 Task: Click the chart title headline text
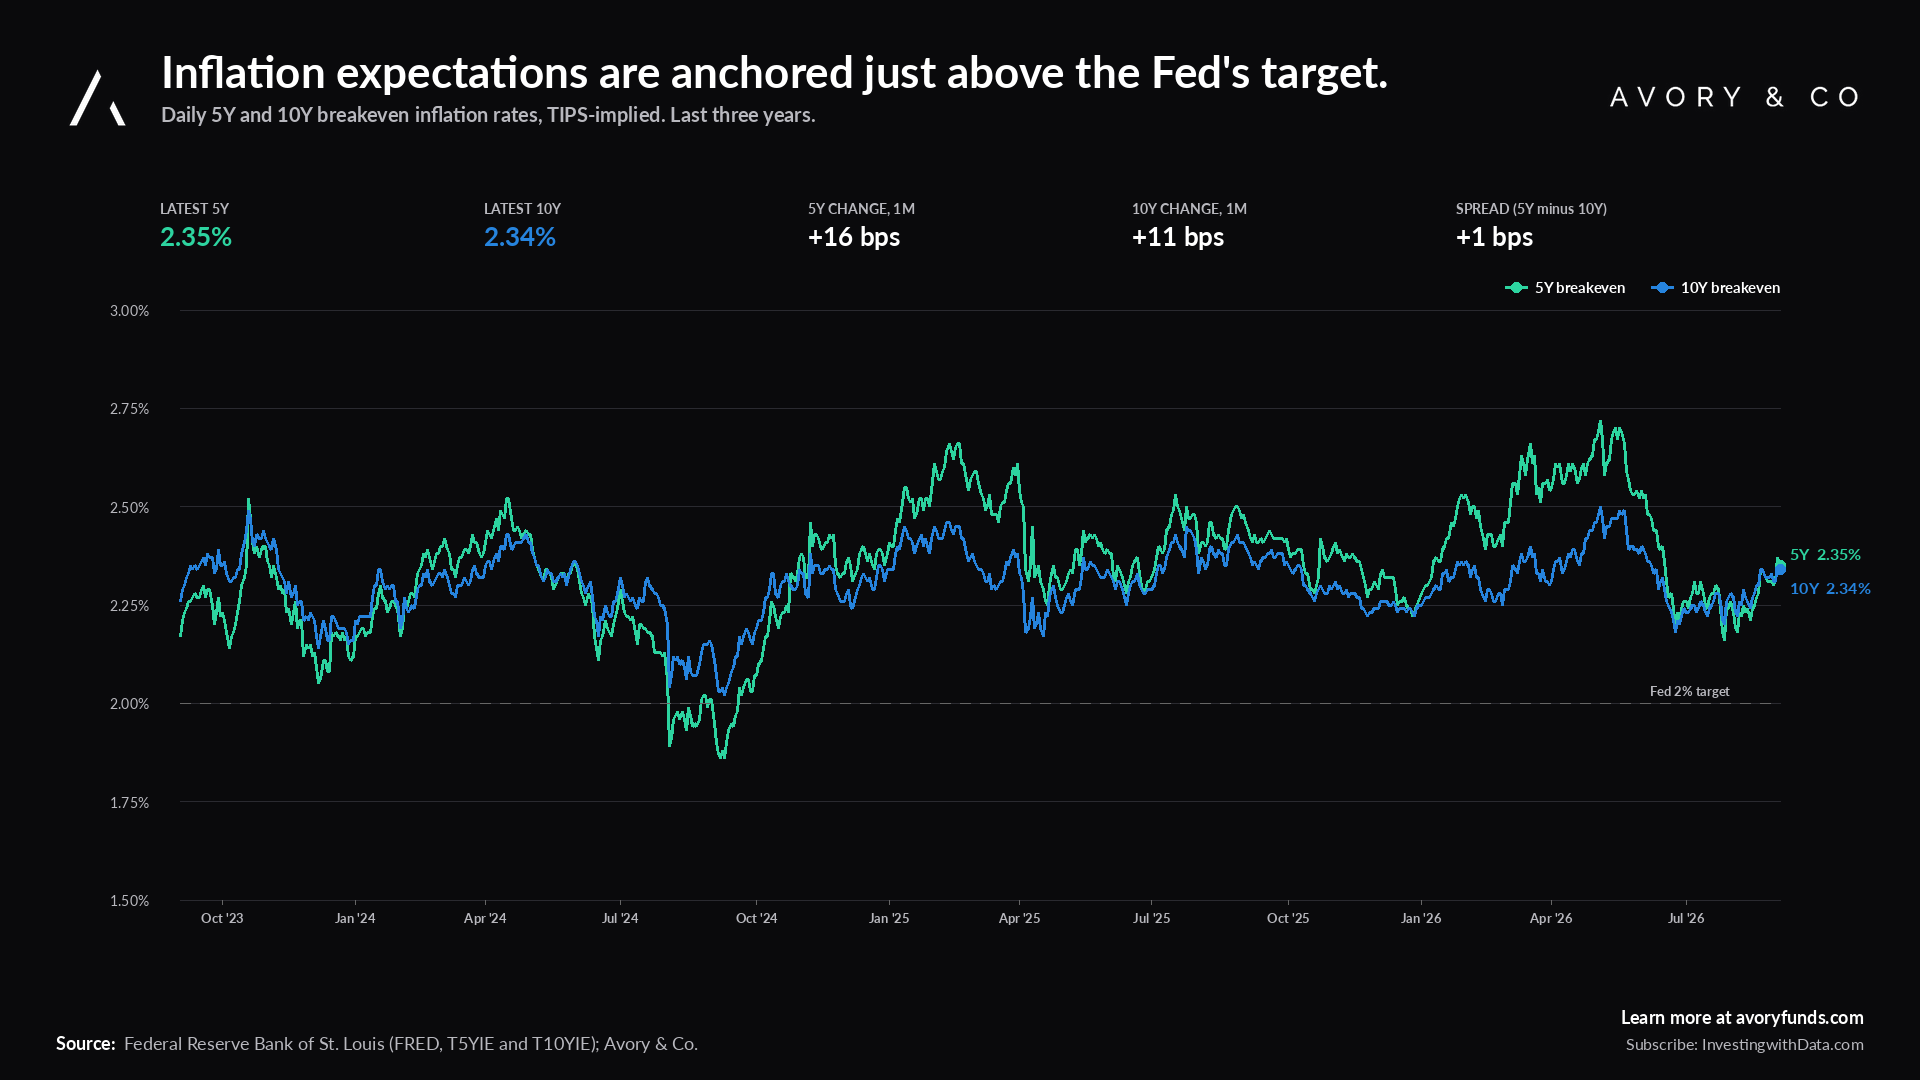pyautogui.click(x=774, y=73)
